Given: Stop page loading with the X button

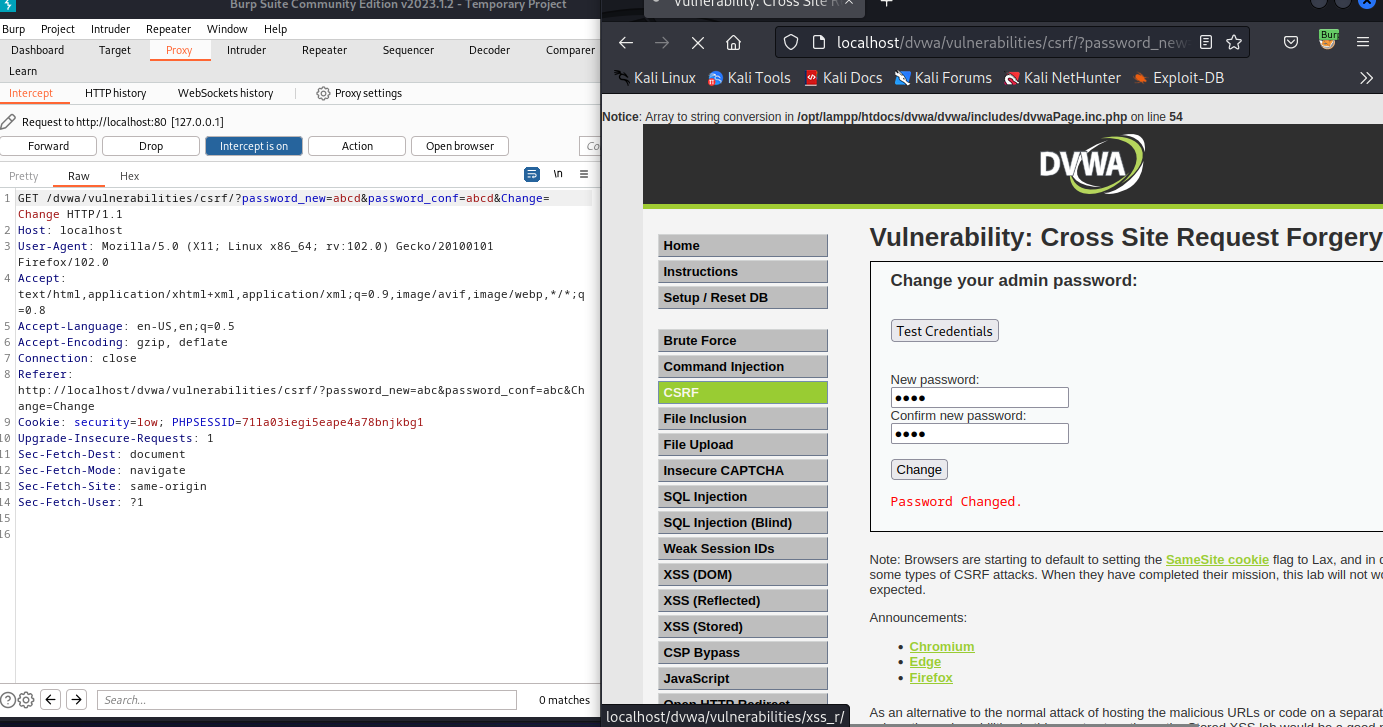Looking at the screenshot, I should coord(698,42).
